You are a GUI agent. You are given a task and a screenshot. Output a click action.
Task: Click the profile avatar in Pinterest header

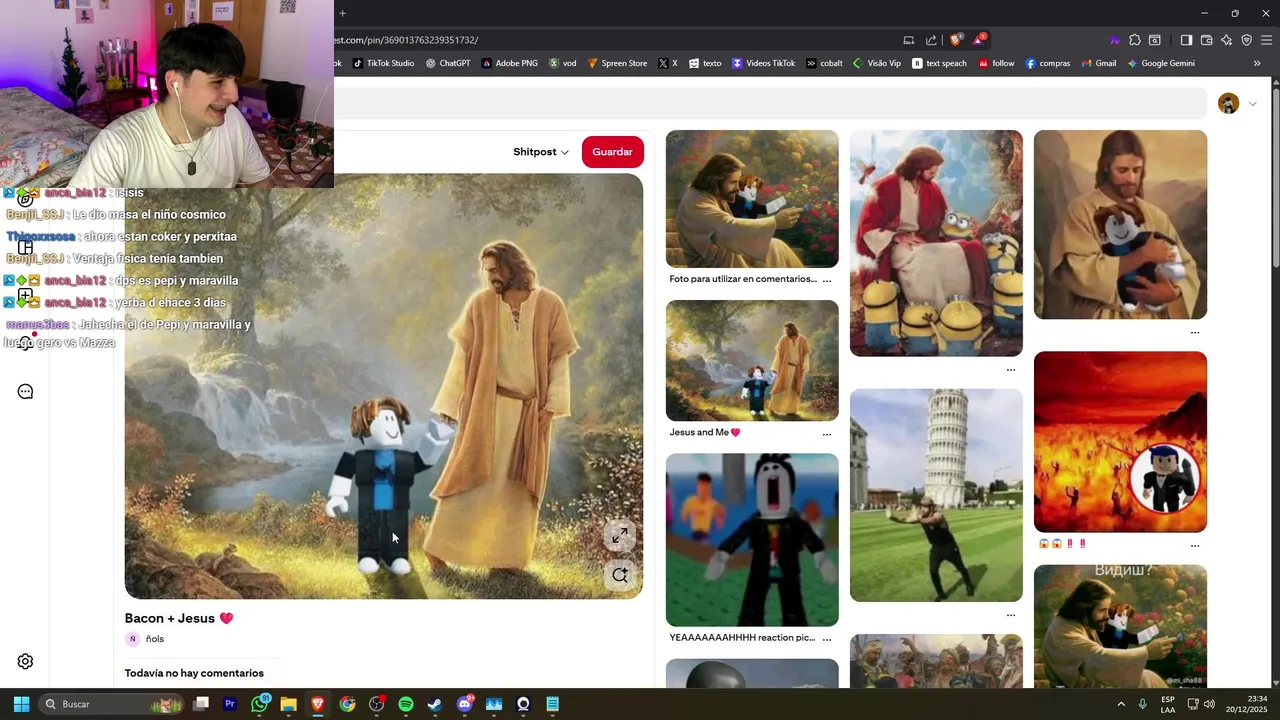coord(1229,103)
